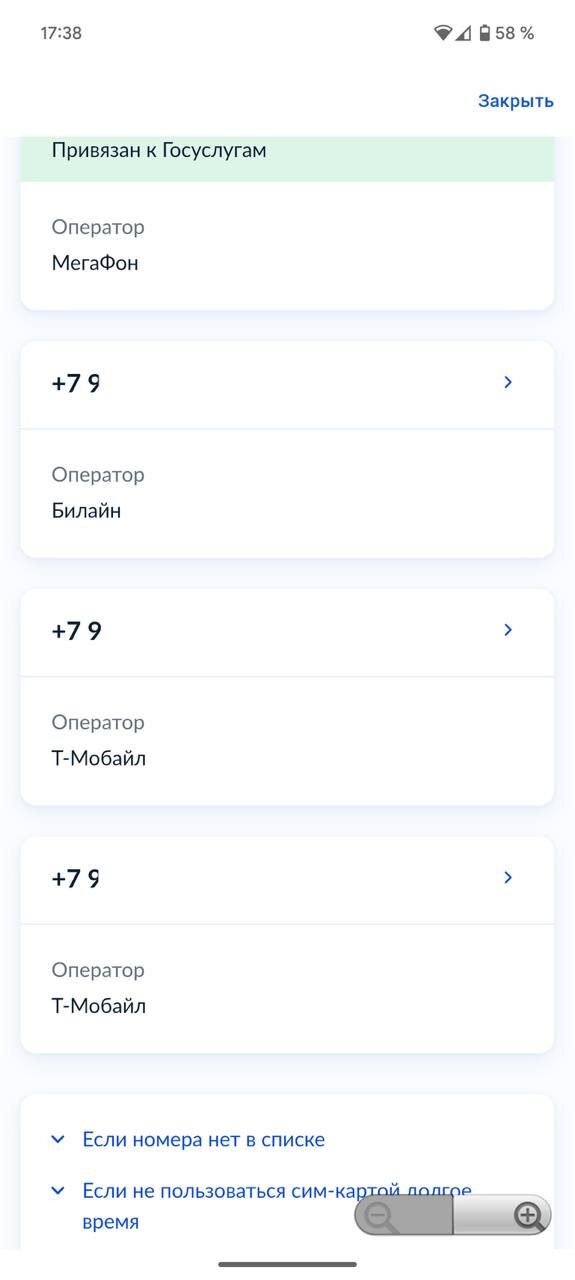Expand "Если не пользоваться сим-картой долгое время"
Image resolution: width=575 pixels, height=1280 pixels.
pyautogui.click(x=277, y=1206)
